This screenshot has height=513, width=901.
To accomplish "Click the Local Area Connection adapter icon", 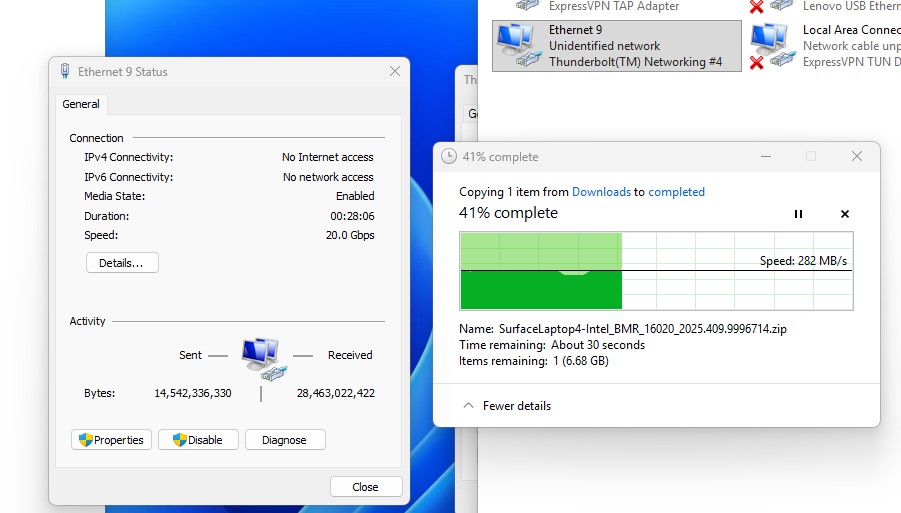I will pyautogui.click(x=772, y=46).
